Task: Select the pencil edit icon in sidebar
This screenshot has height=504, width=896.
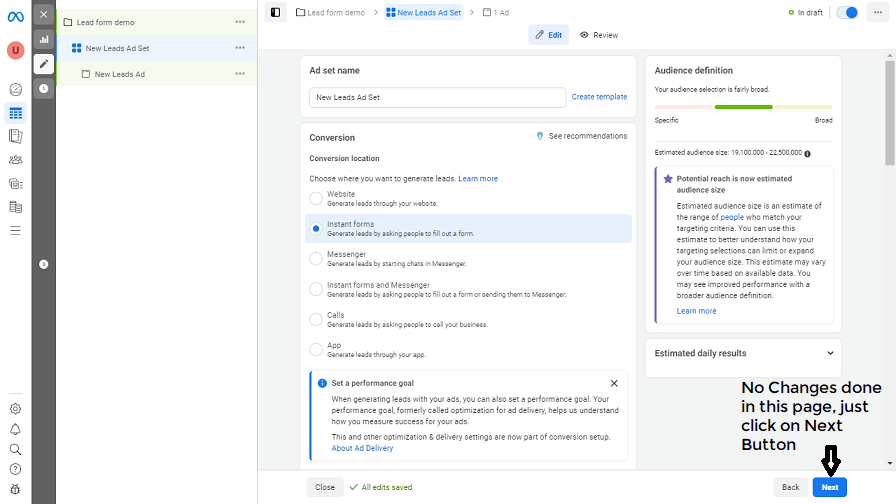Action: click(43, 64)
